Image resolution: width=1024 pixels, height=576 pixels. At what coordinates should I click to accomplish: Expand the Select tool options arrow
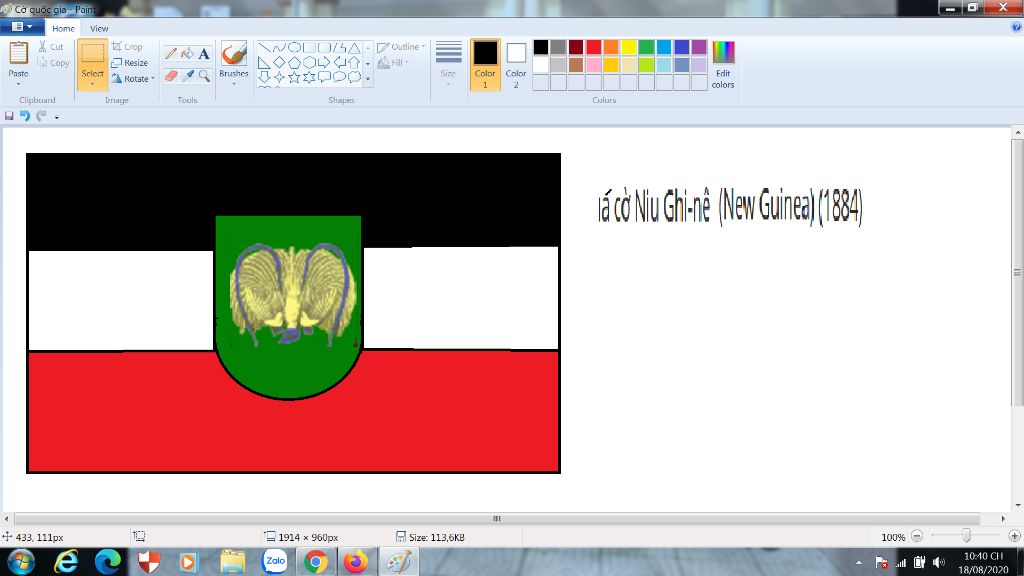pos(92,84)
